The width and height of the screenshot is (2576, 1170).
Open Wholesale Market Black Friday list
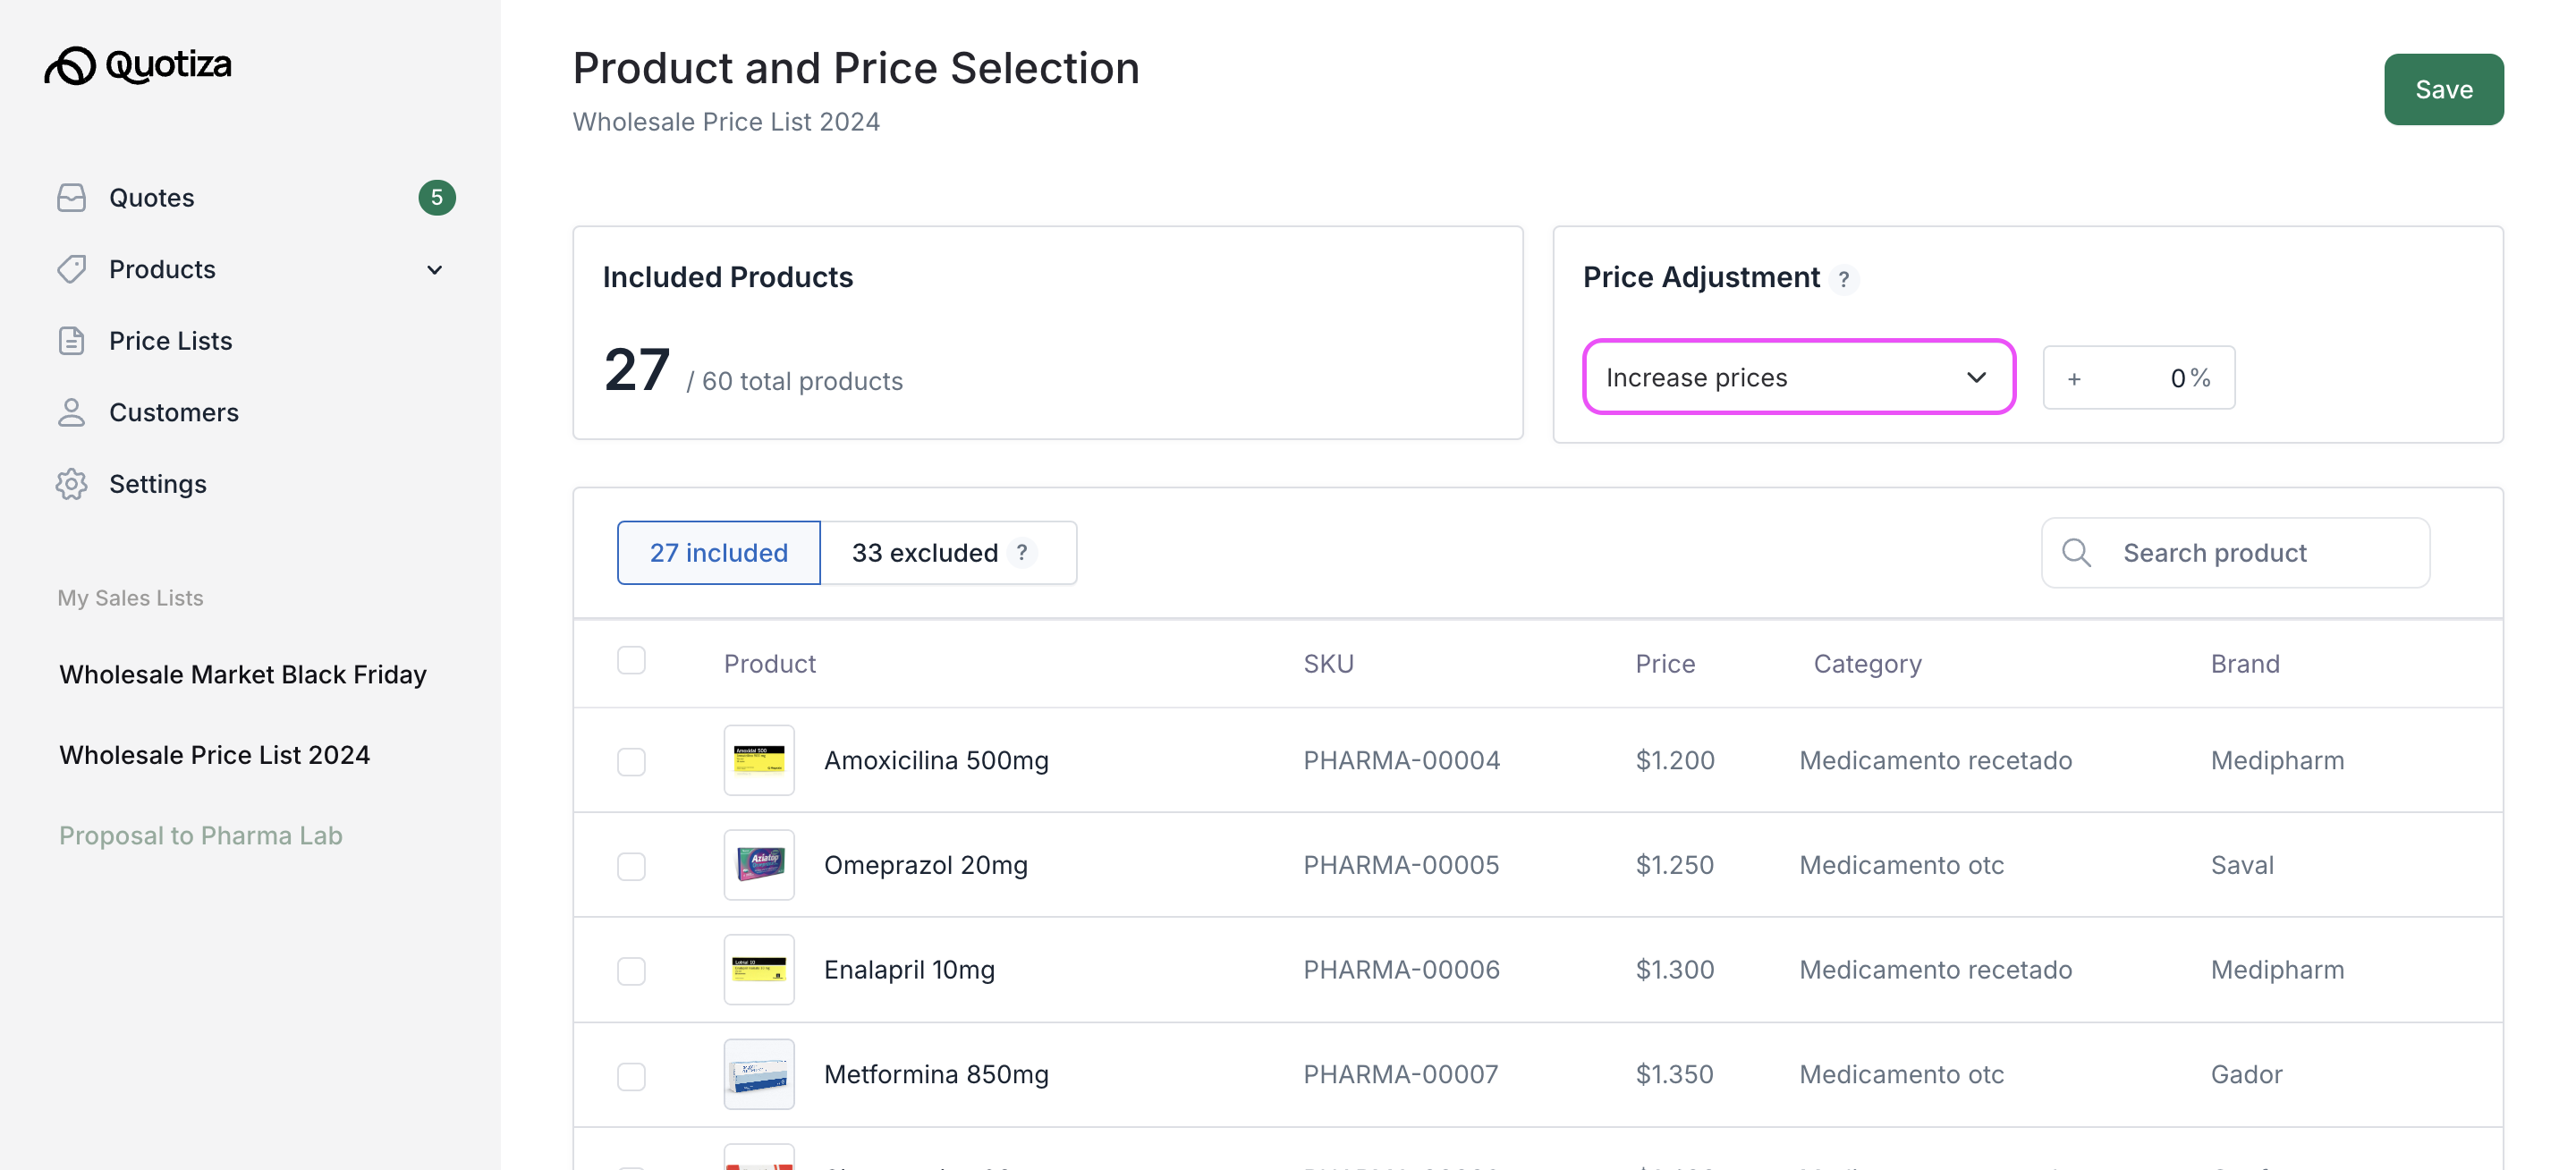pyautogui.click(x=243, y=674)
